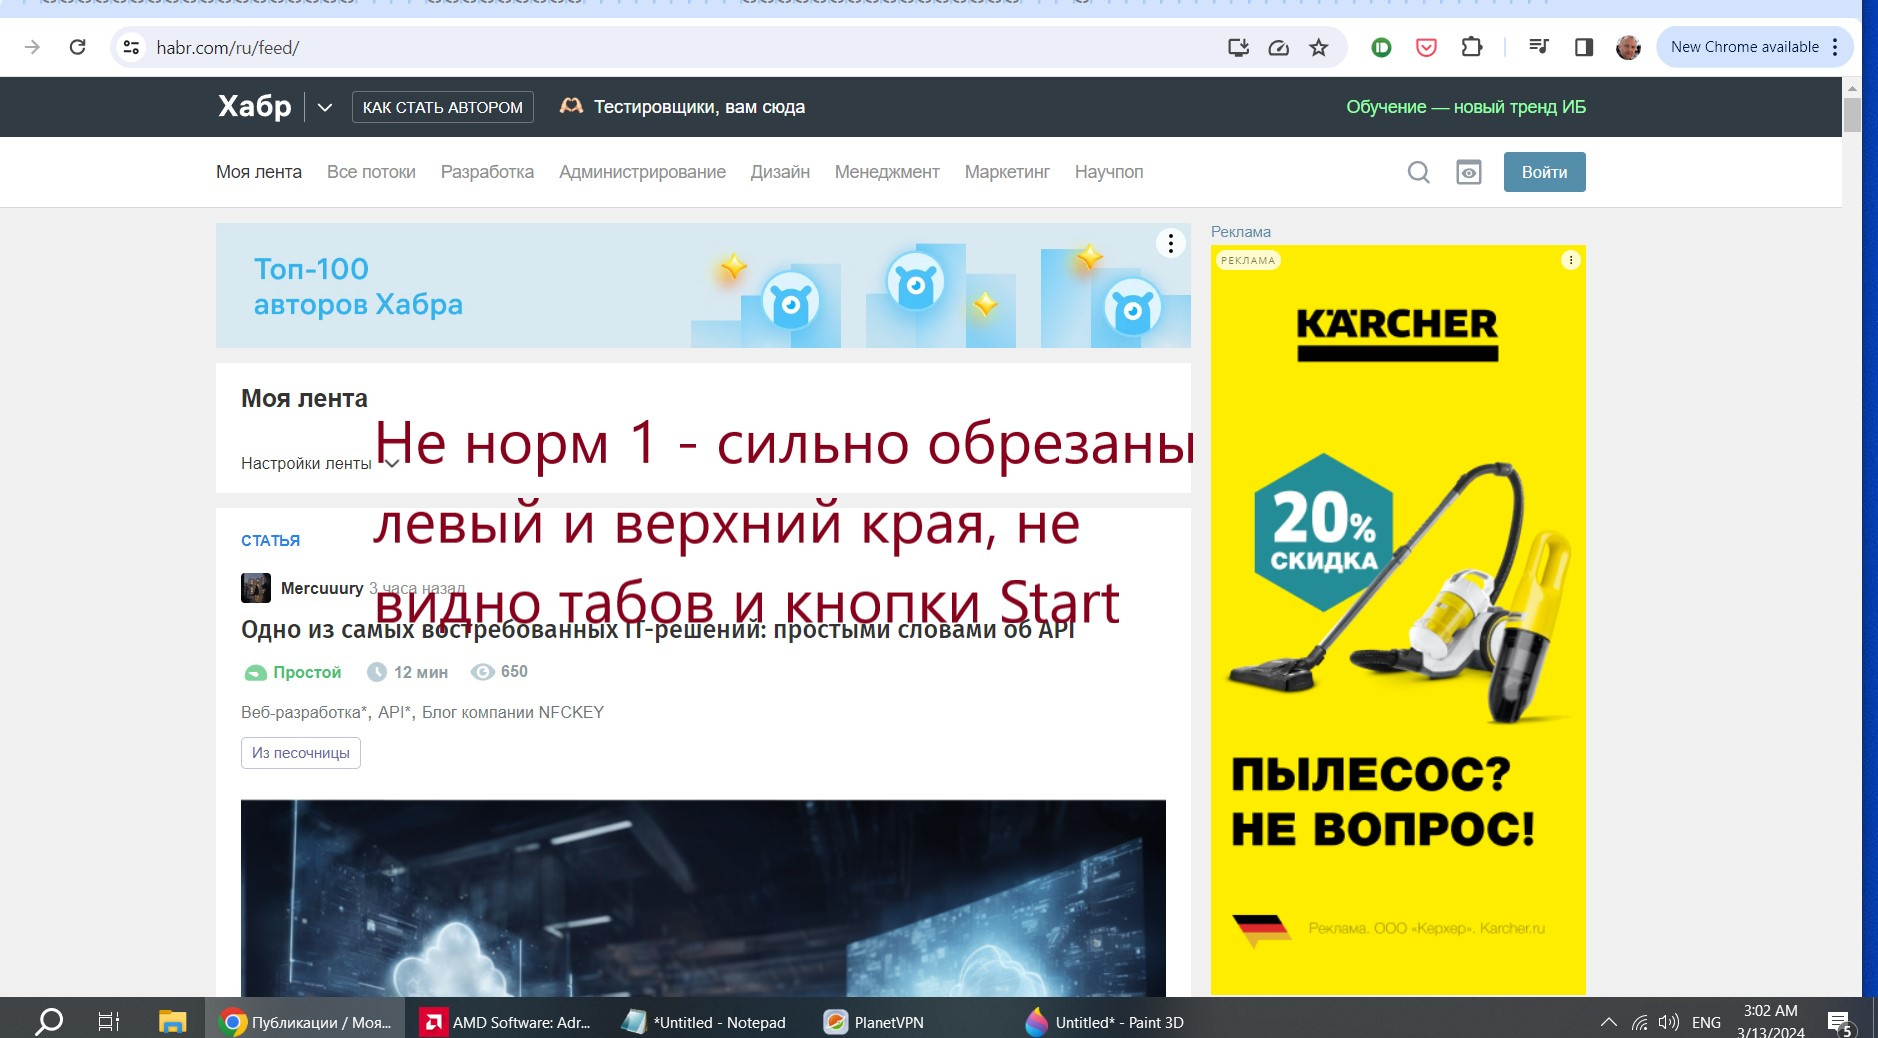Click the address bar URL field
Image resolution: width=1878 pixels, height=1038 pixels.
(680, 47)
